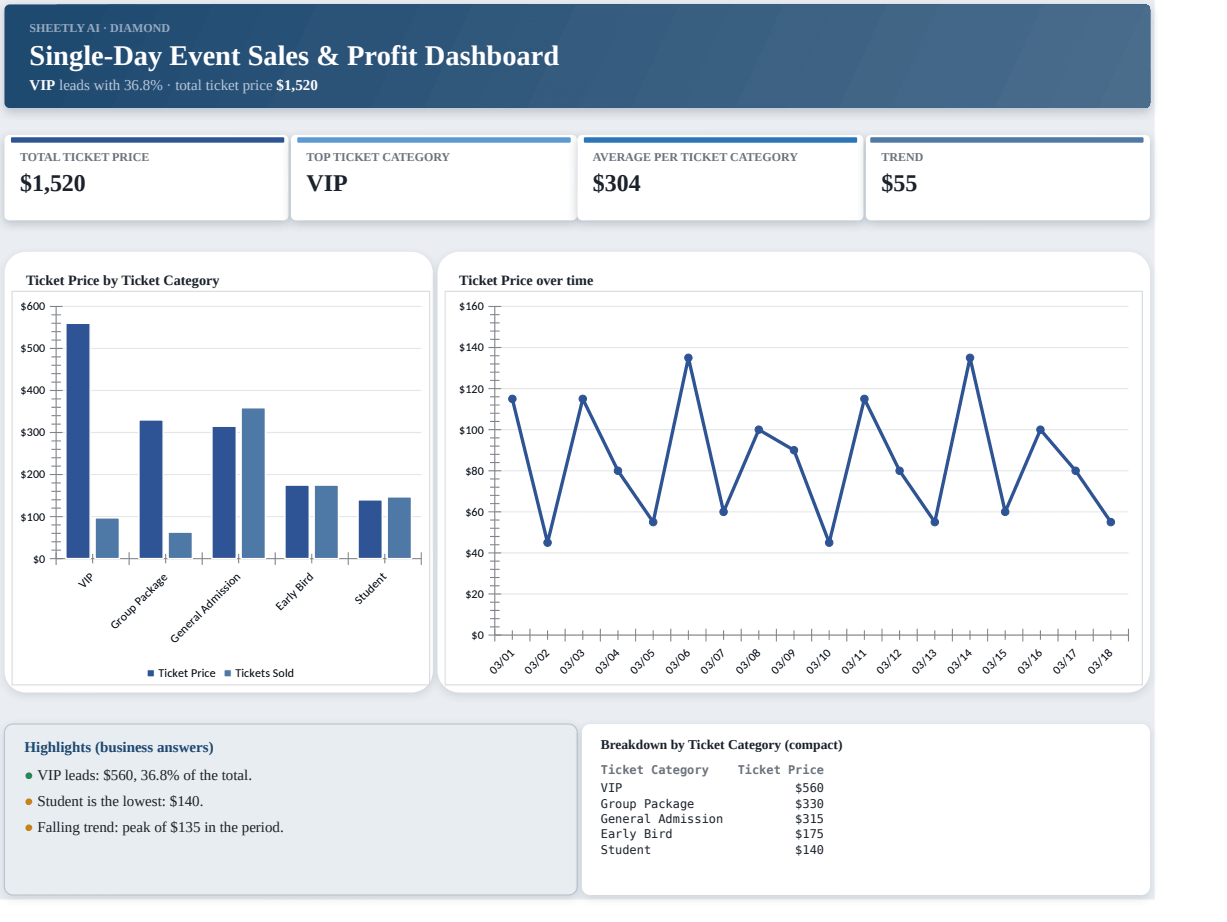The image size is (1227, 922).
Task: Select the Student Ticket Price bar
Action: click(370, 529)
